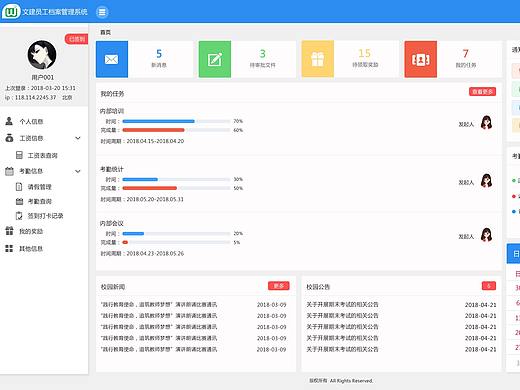Click the All Rights Reserved footer text
This screenshot has width=520, height=390.
tap(351, 381)
